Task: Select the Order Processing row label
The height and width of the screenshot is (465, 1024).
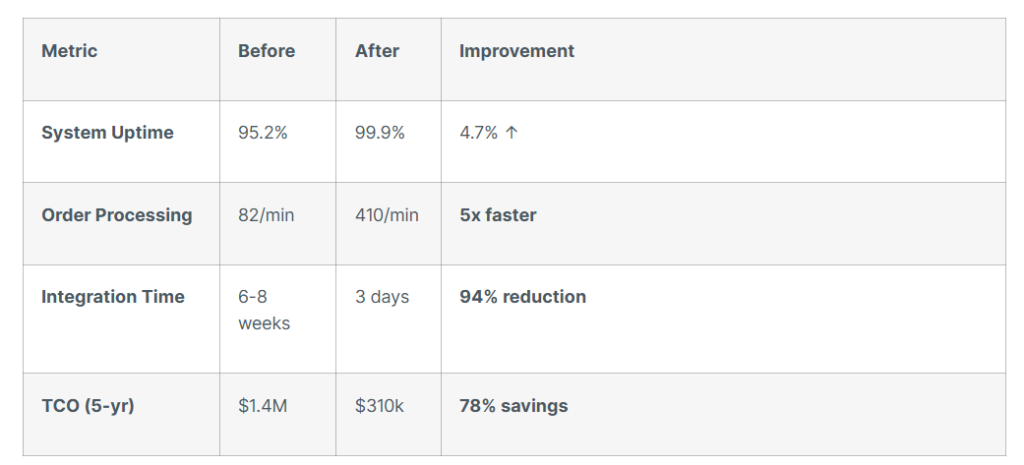Action: (116, 215)
